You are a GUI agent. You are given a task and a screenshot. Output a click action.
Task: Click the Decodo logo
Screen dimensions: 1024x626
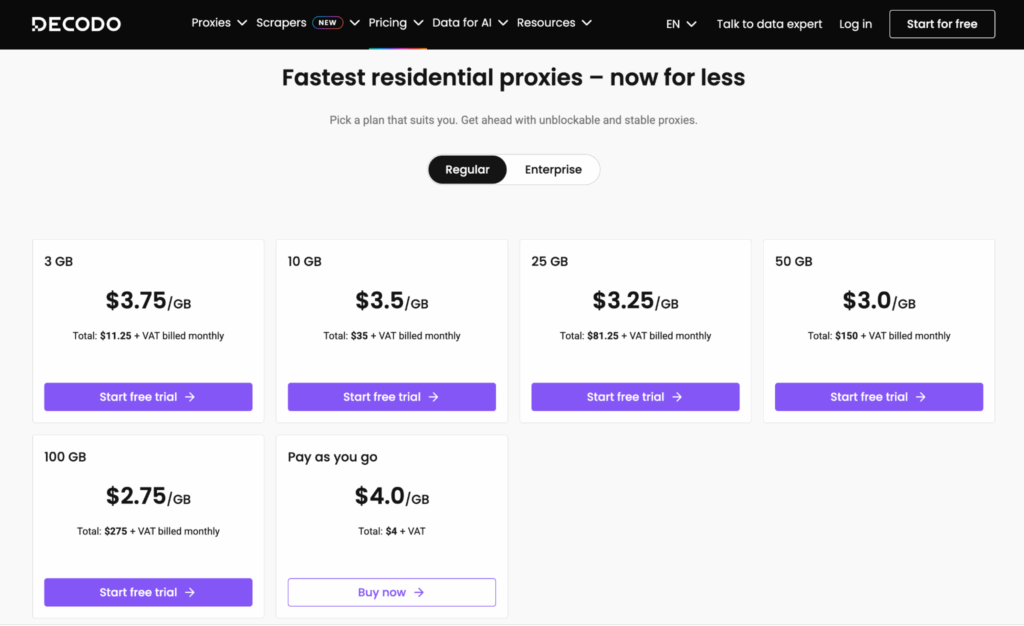[x=76, y=23]
